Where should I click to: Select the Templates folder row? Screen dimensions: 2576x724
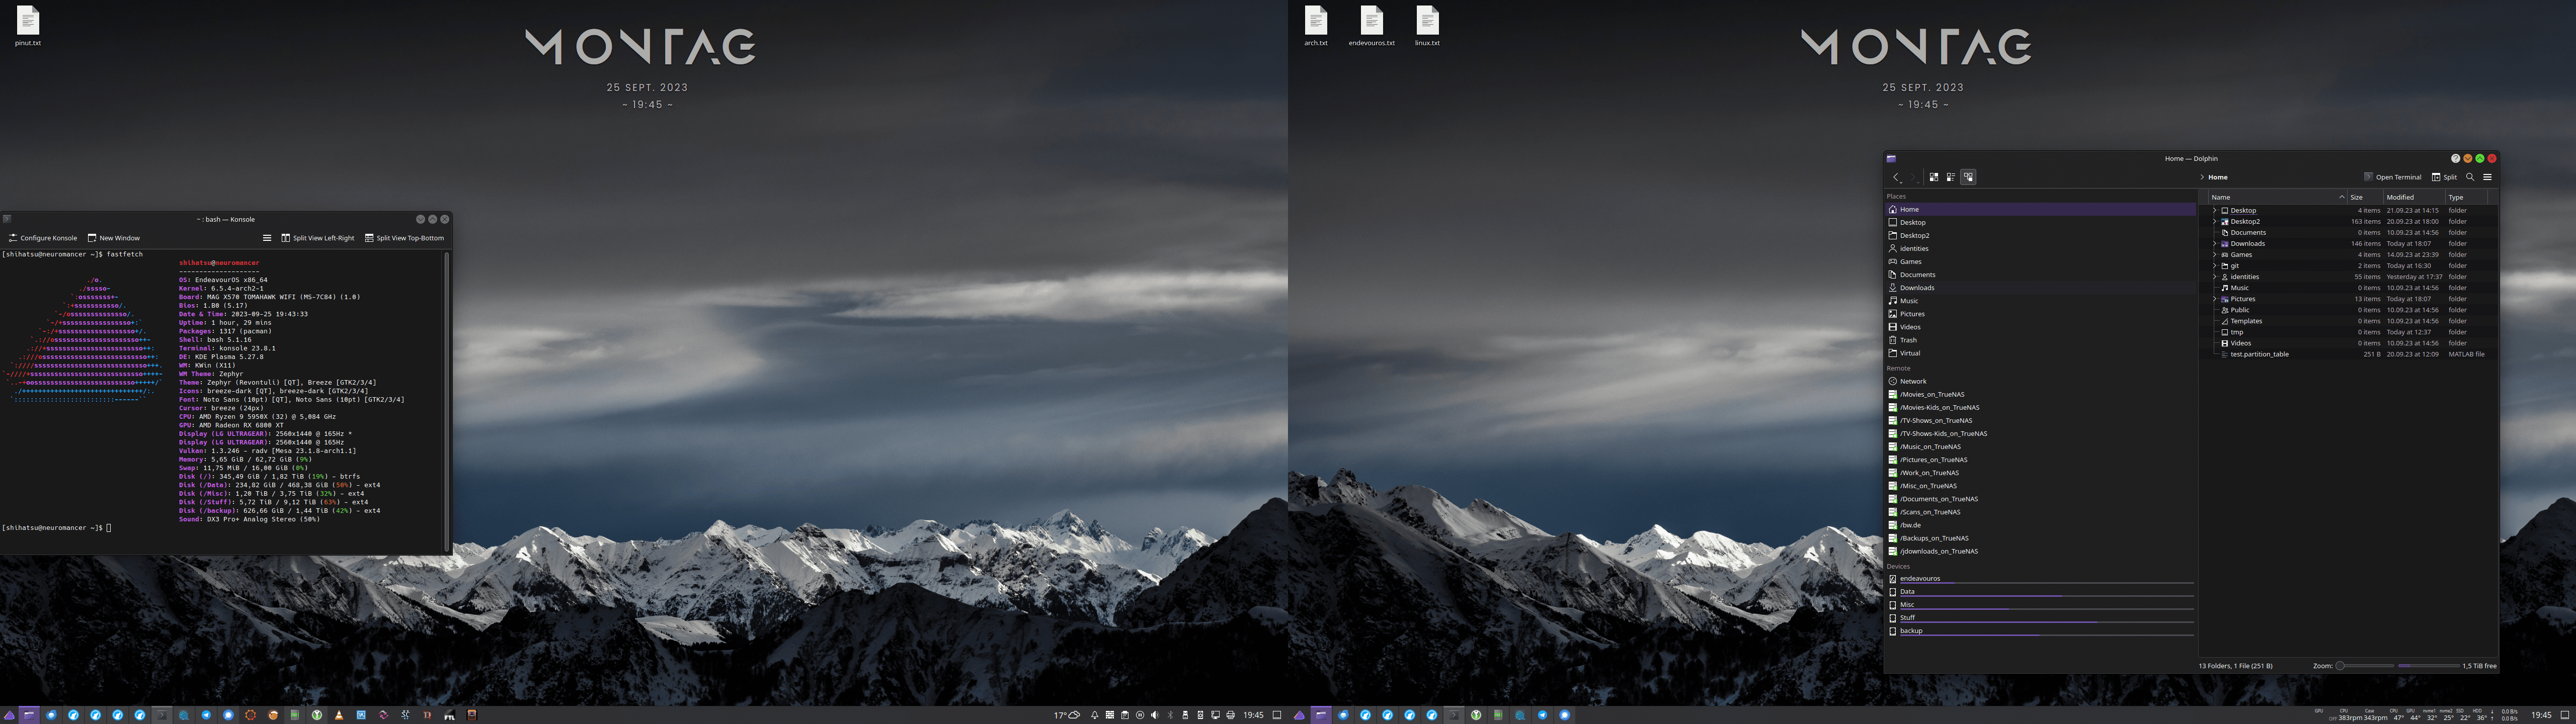(x=2347, y=321)
